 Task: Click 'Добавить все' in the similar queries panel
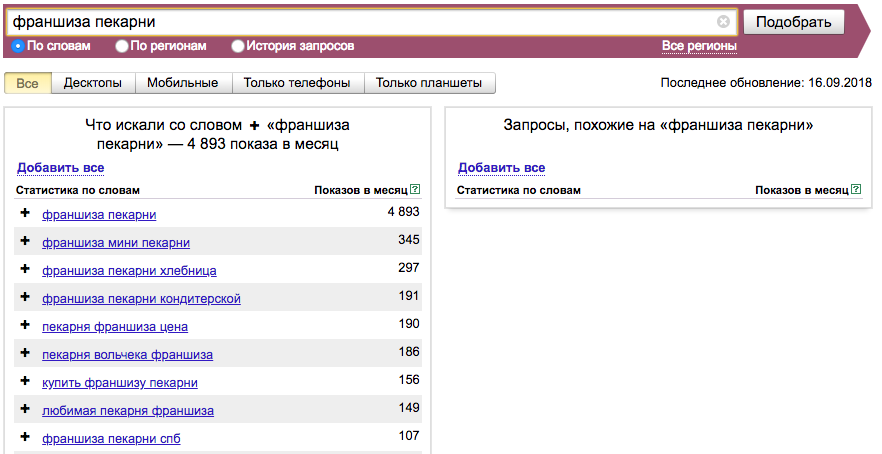coord(502,168)
